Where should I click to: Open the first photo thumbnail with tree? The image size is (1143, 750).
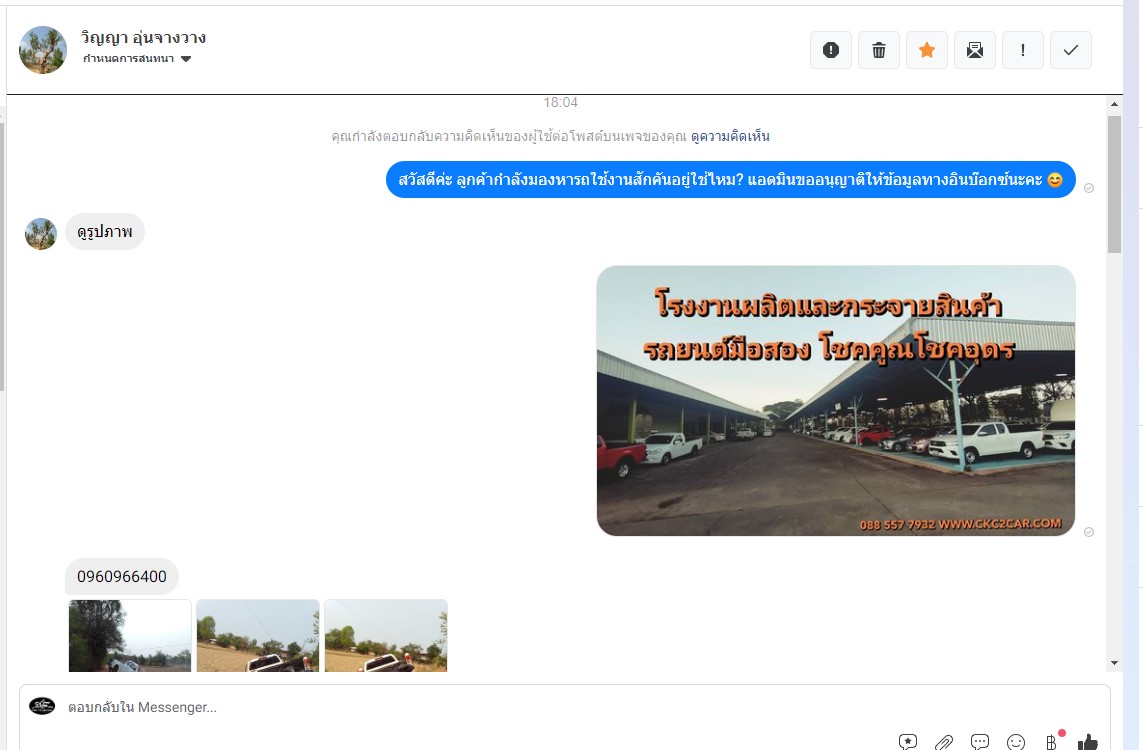pyautogui.click(x=130, y=636)
